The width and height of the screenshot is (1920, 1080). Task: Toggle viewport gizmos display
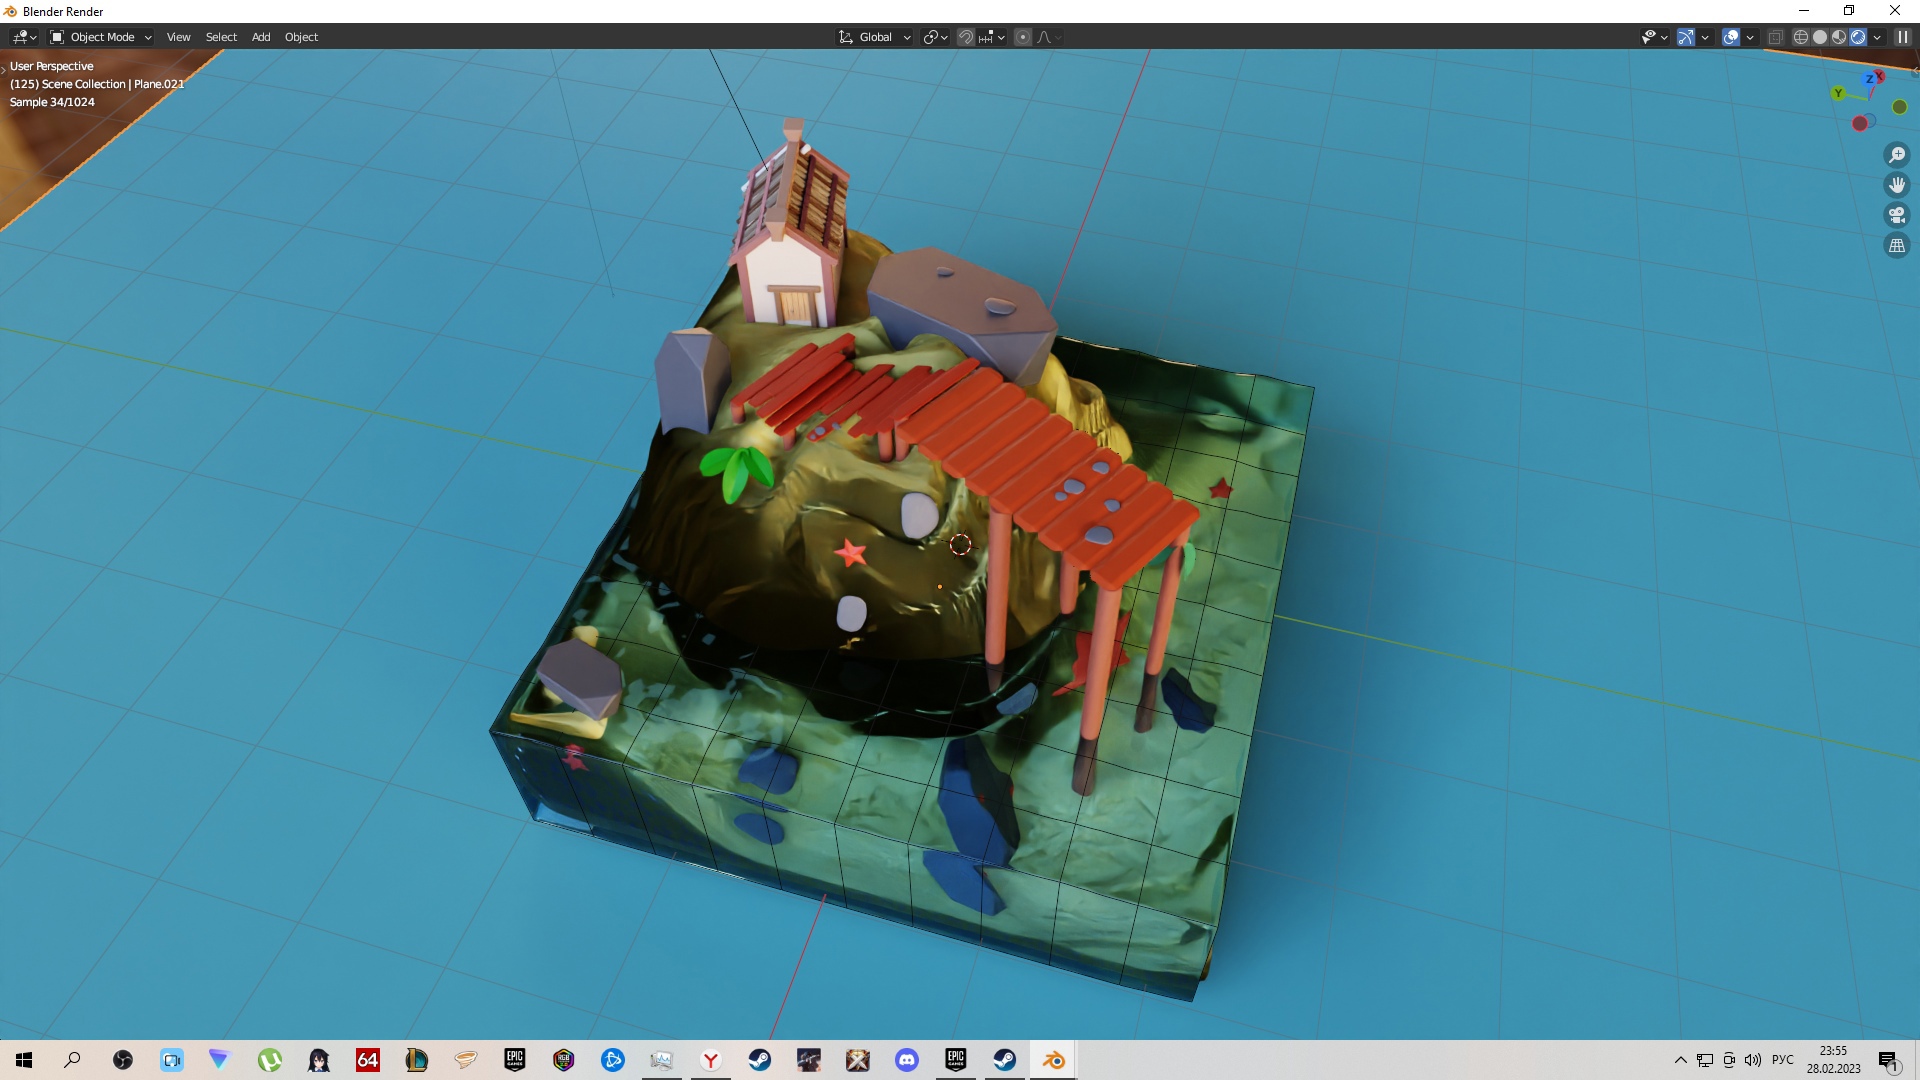1686,37
